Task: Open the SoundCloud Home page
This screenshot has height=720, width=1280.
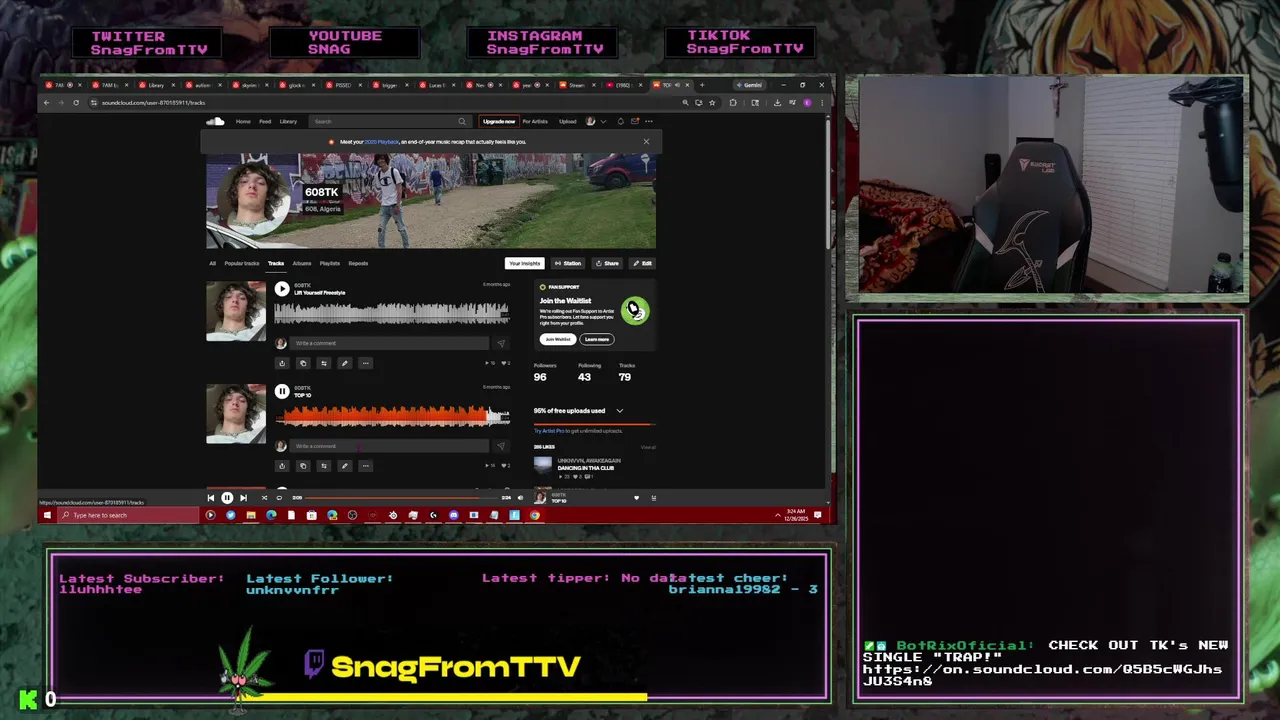Action: click(x=243, y=121)
